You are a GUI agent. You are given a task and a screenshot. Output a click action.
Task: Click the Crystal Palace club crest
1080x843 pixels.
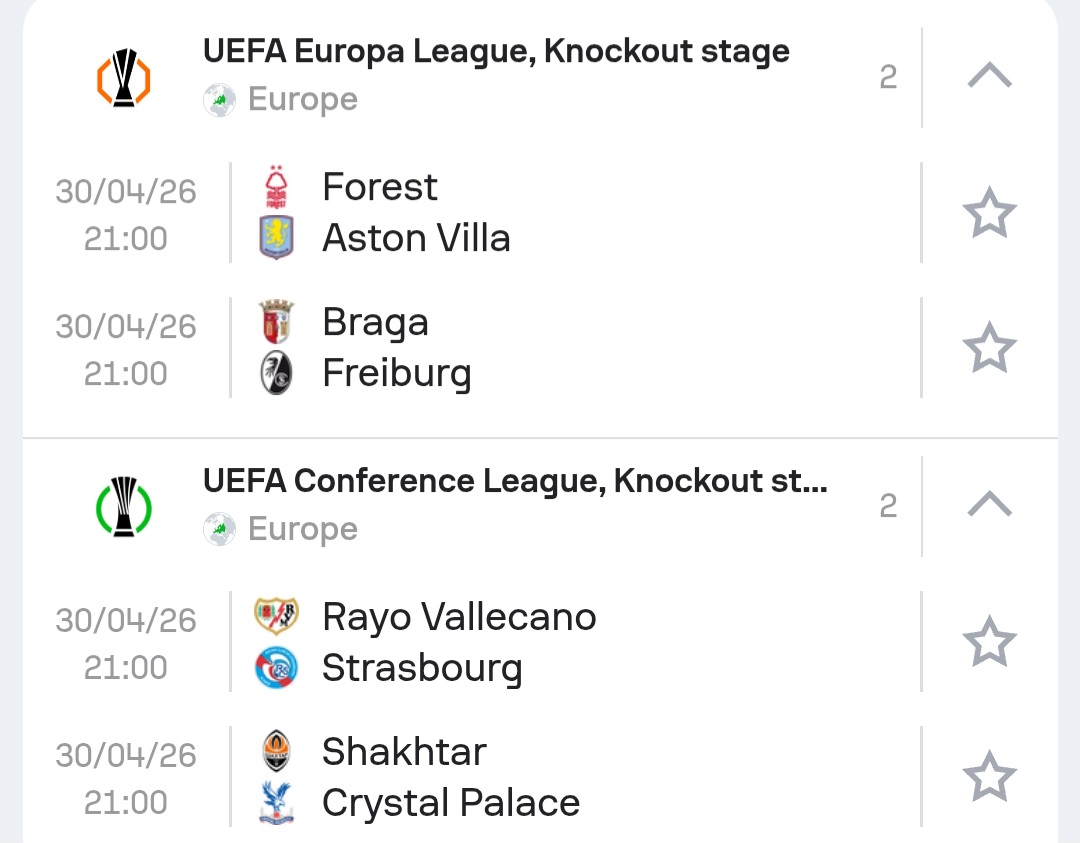point(276,803)
